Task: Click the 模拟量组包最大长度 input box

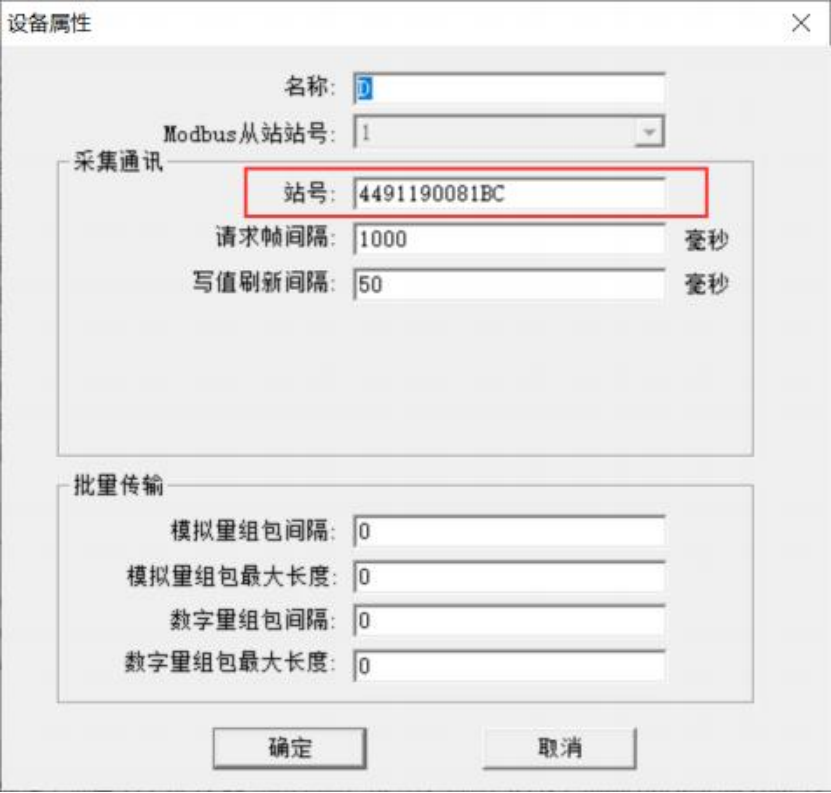Action: coord(509,576)
